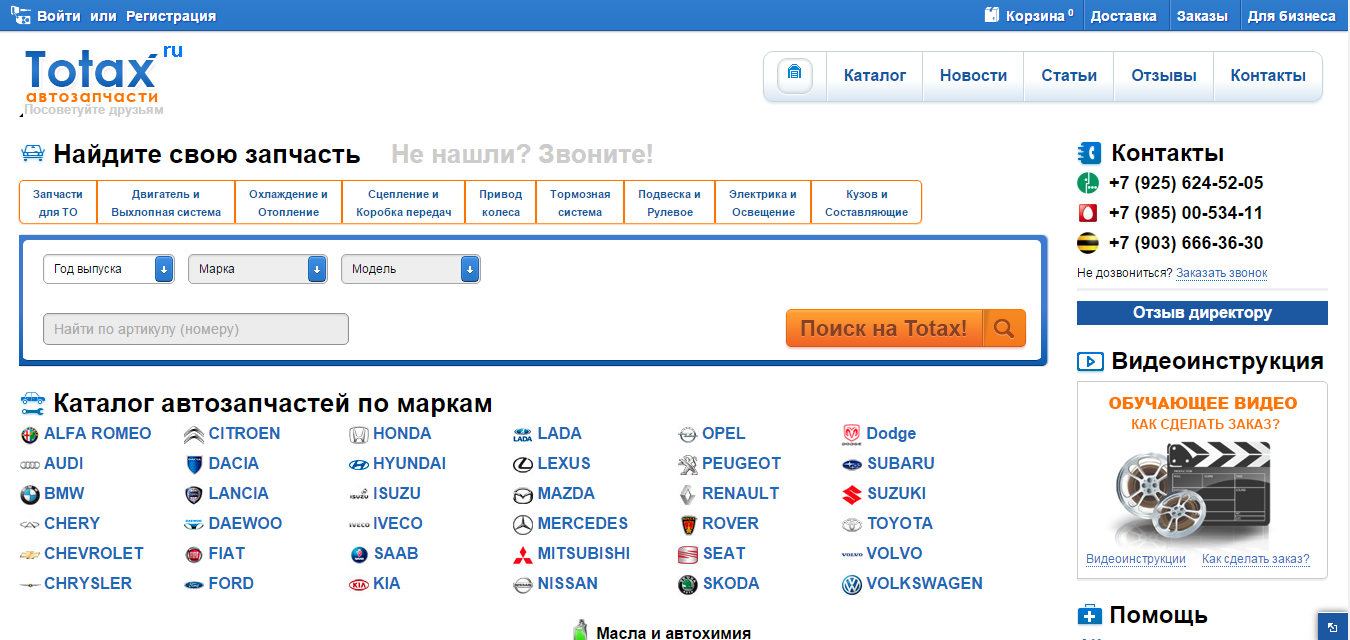Click the magnifier icon beside search button

[1004, 328]
